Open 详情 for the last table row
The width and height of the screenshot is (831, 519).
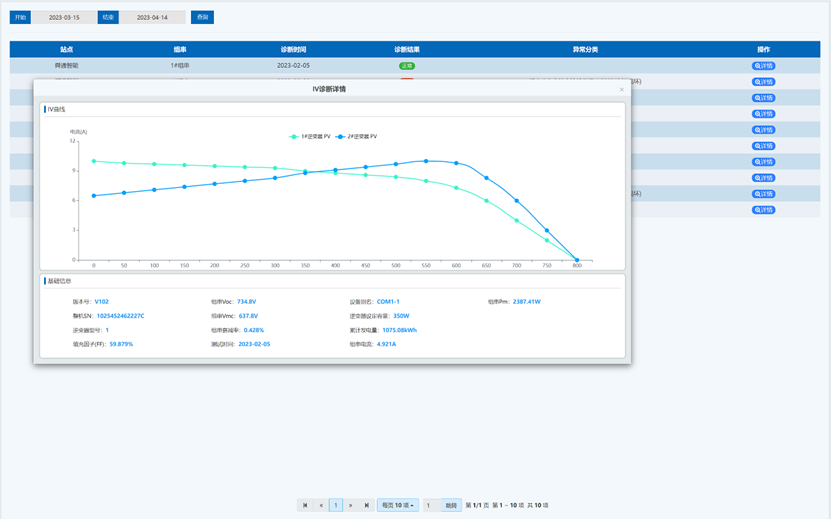click(x=764, y=210)
